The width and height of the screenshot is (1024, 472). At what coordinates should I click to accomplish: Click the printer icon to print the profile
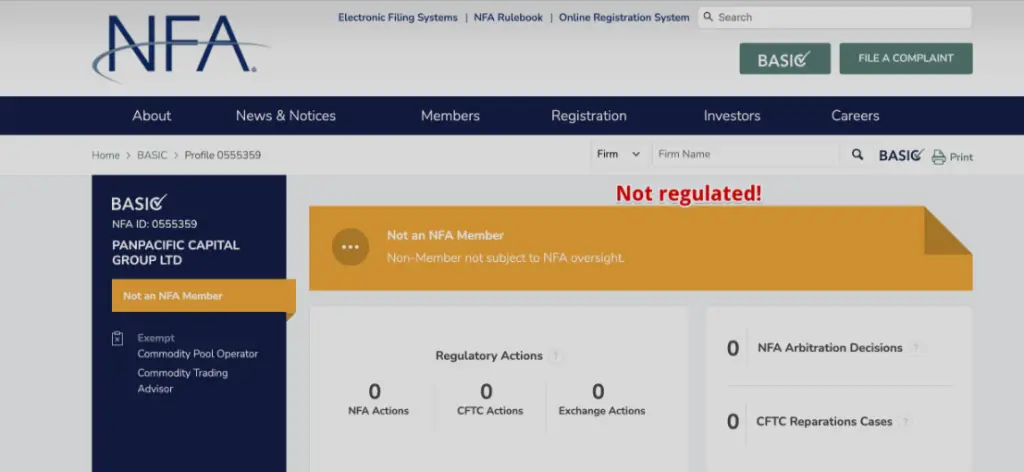[938, 157]
